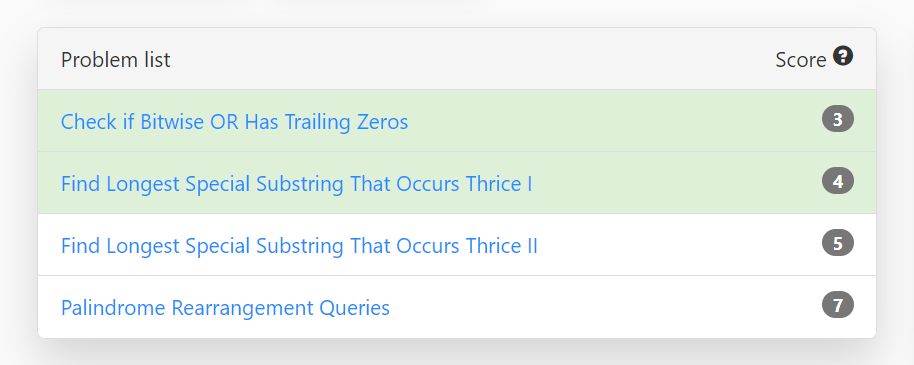The height and width of the screenshot is (365, 914).
Task: Click empty green area of the Bitwise OR row
Action: tap(612, 121)
